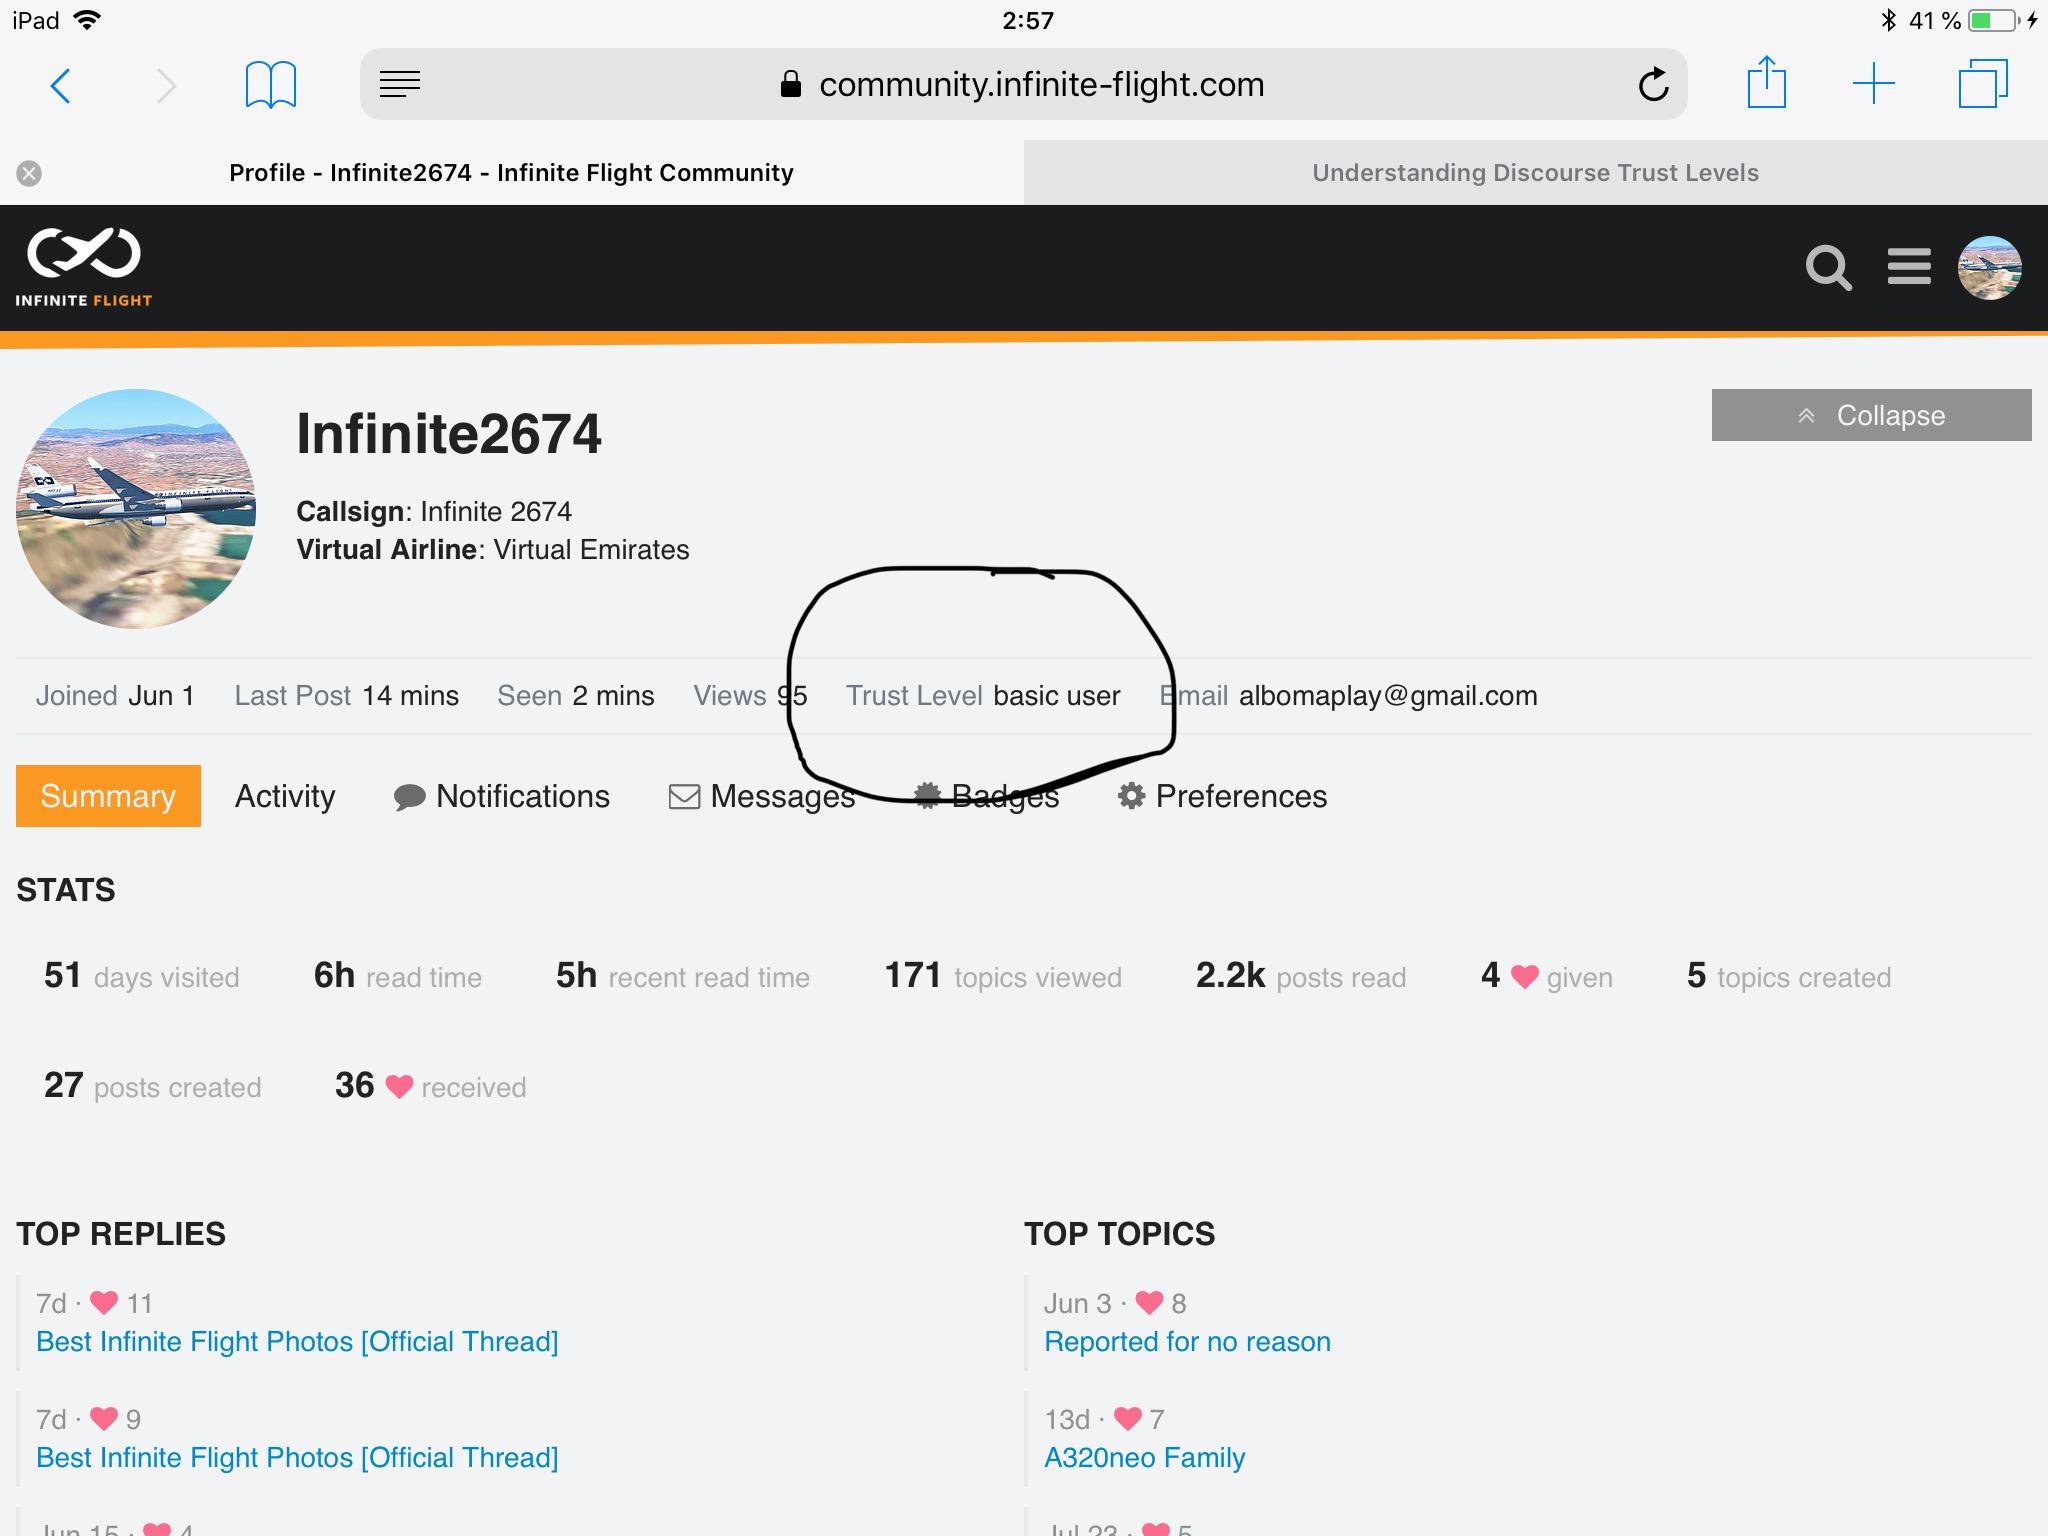This screenshot has width=2048, height=1536.
Task: Open user avatar menu in header
Action: 1989,268
